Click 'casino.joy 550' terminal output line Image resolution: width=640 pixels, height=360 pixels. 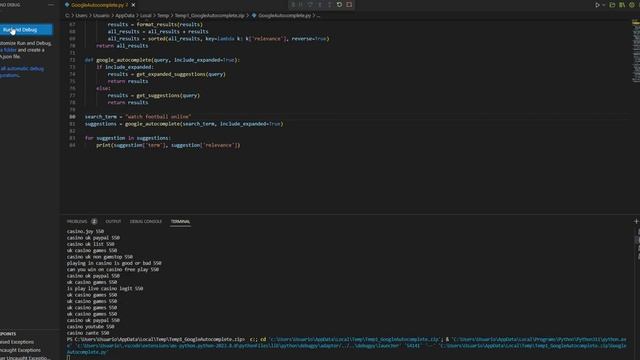[85, 231]
